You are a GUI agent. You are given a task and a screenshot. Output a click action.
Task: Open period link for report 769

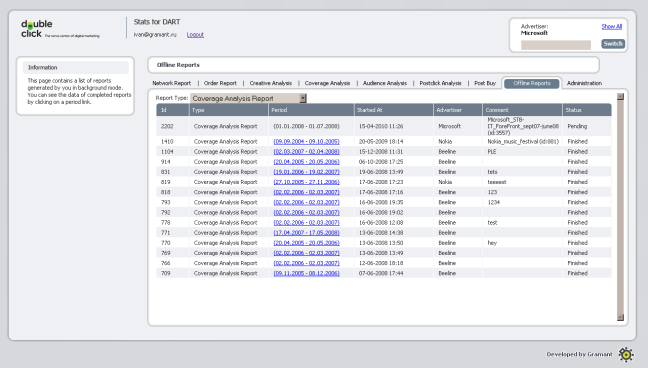tap(306, 253)
